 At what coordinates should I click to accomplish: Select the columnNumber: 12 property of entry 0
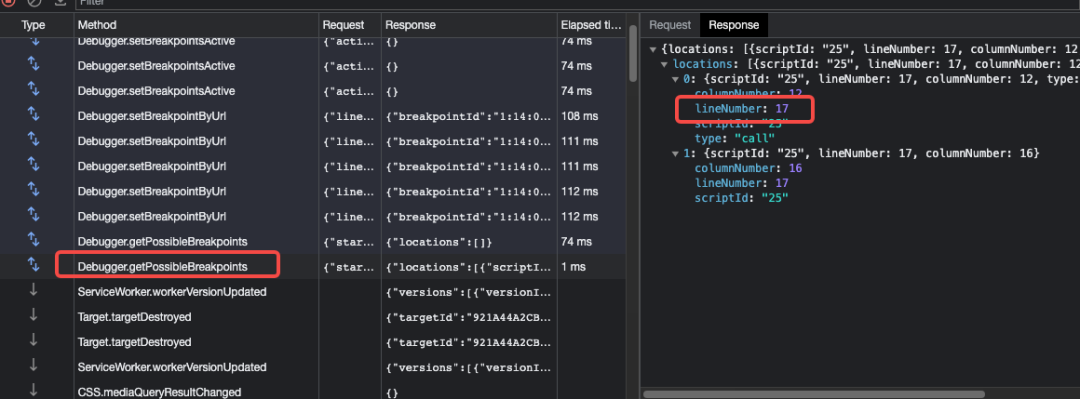coord(748,94)
